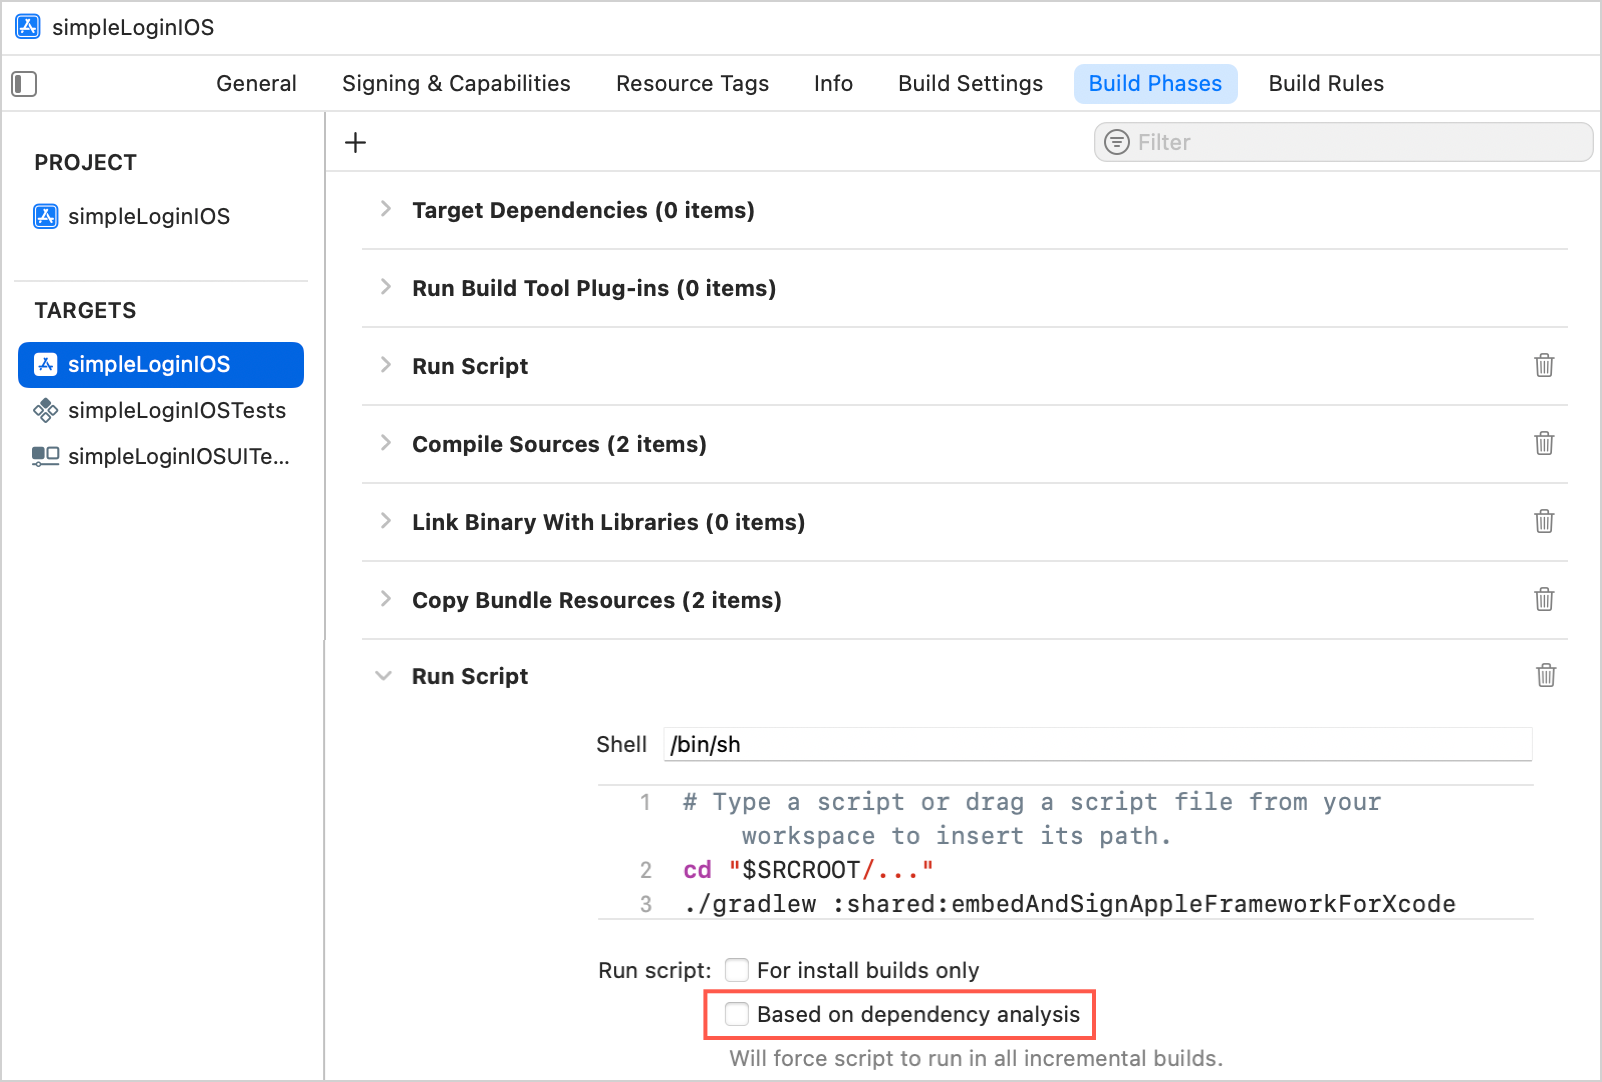Collapse the expanded Run Script section

(x=383, y=675)
